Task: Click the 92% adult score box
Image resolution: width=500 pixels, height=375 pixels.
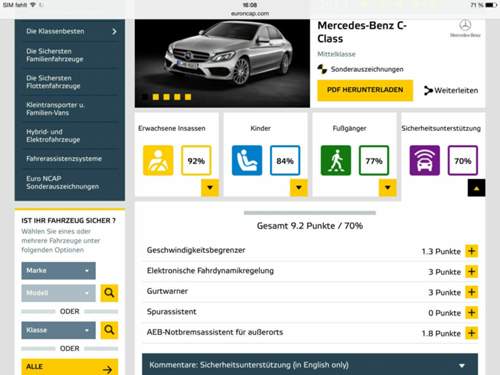Action: click(x=196, y=160)
